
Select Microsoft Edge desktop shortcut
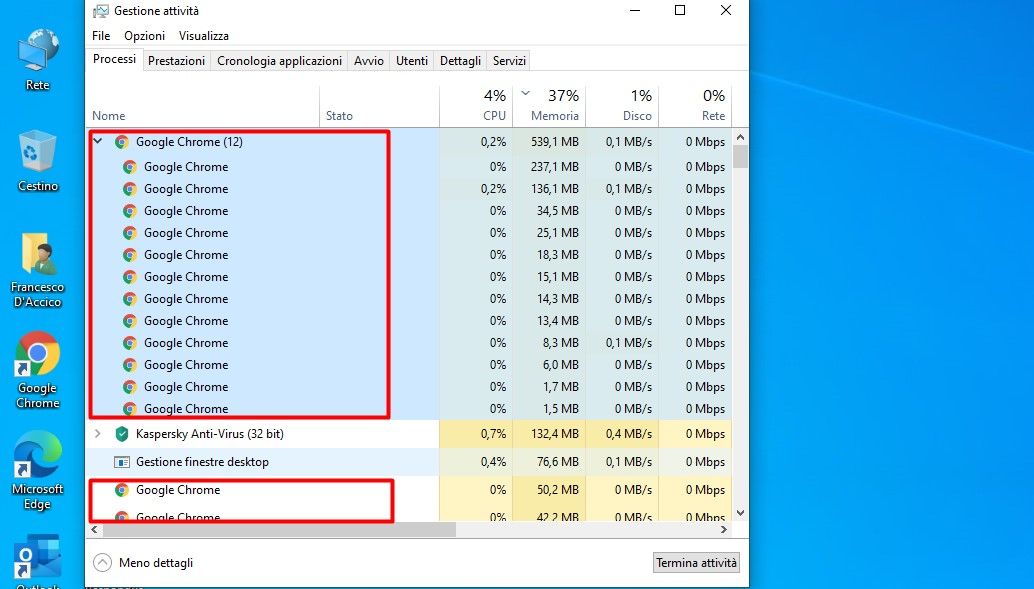pos(38,472)
